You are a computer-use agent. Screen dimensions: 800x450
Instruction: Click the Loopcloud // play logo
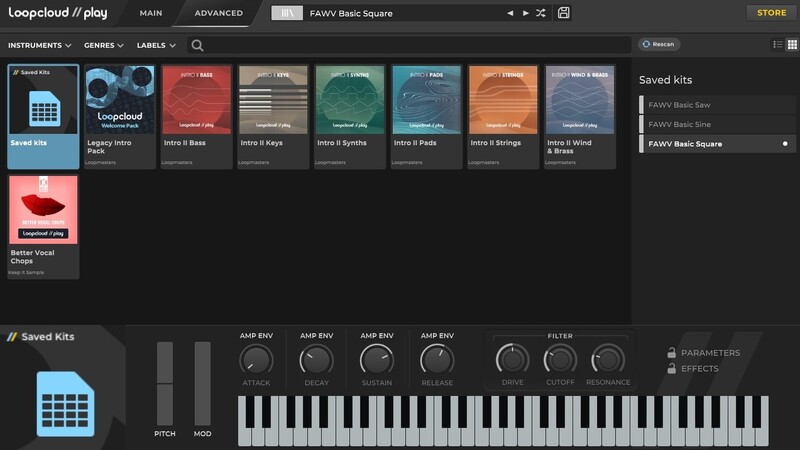coord(58,13)
